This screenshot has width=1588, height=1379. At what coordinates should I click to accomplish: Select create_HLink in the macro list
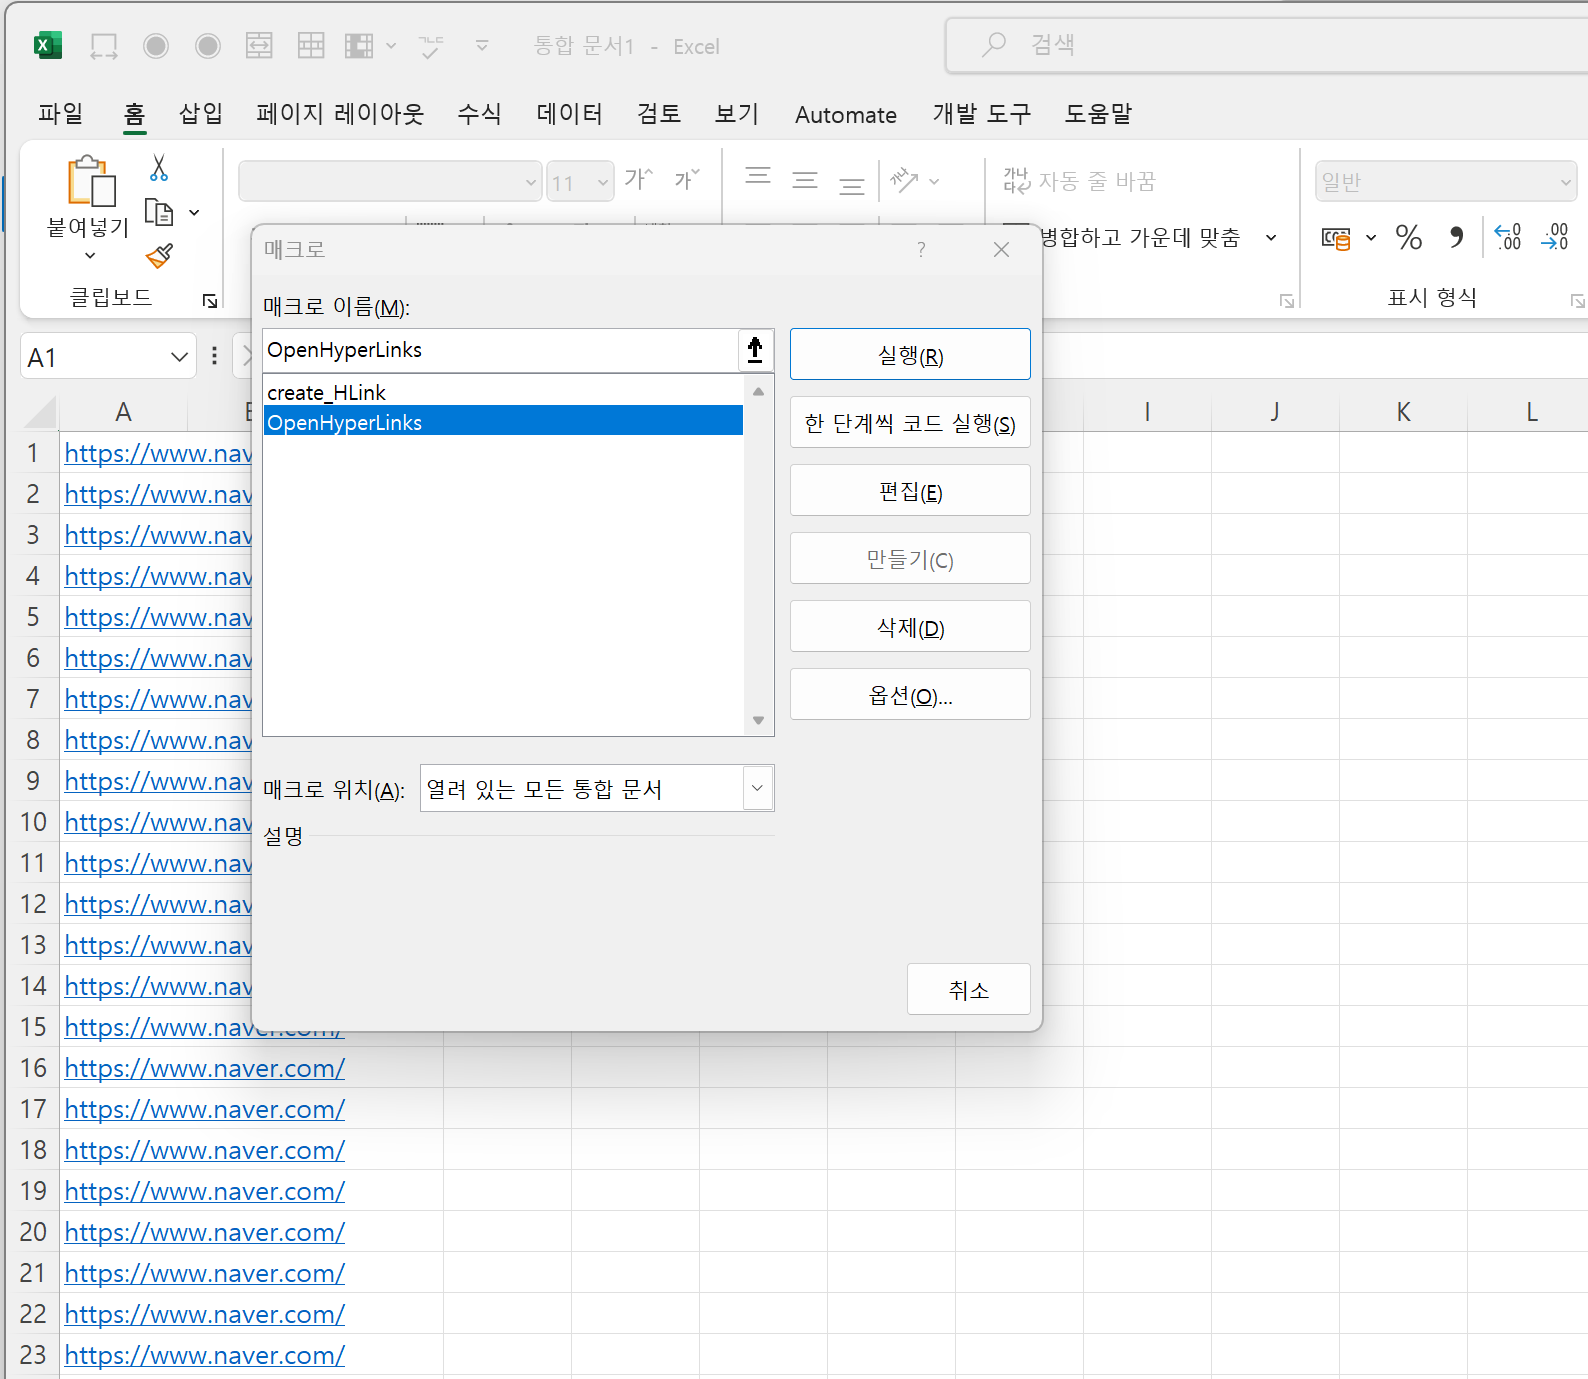tap(503, 392)
